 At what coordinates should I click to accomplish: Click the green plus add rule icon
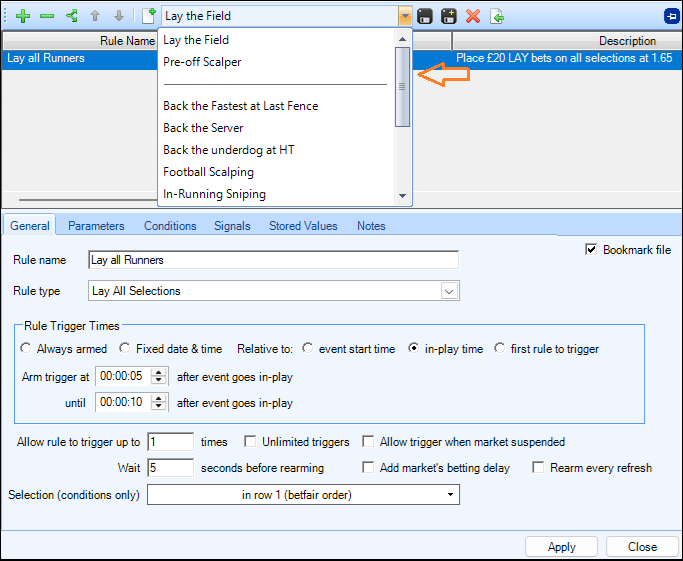[x=23, y=16]
